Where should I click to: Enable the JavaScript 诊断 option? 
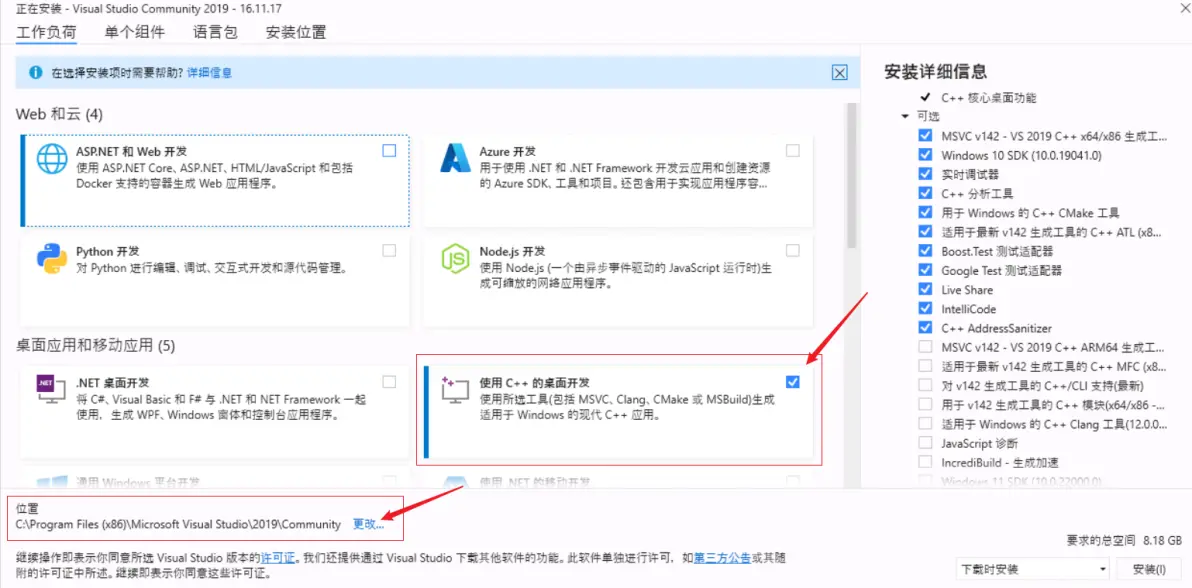(924, 443)
